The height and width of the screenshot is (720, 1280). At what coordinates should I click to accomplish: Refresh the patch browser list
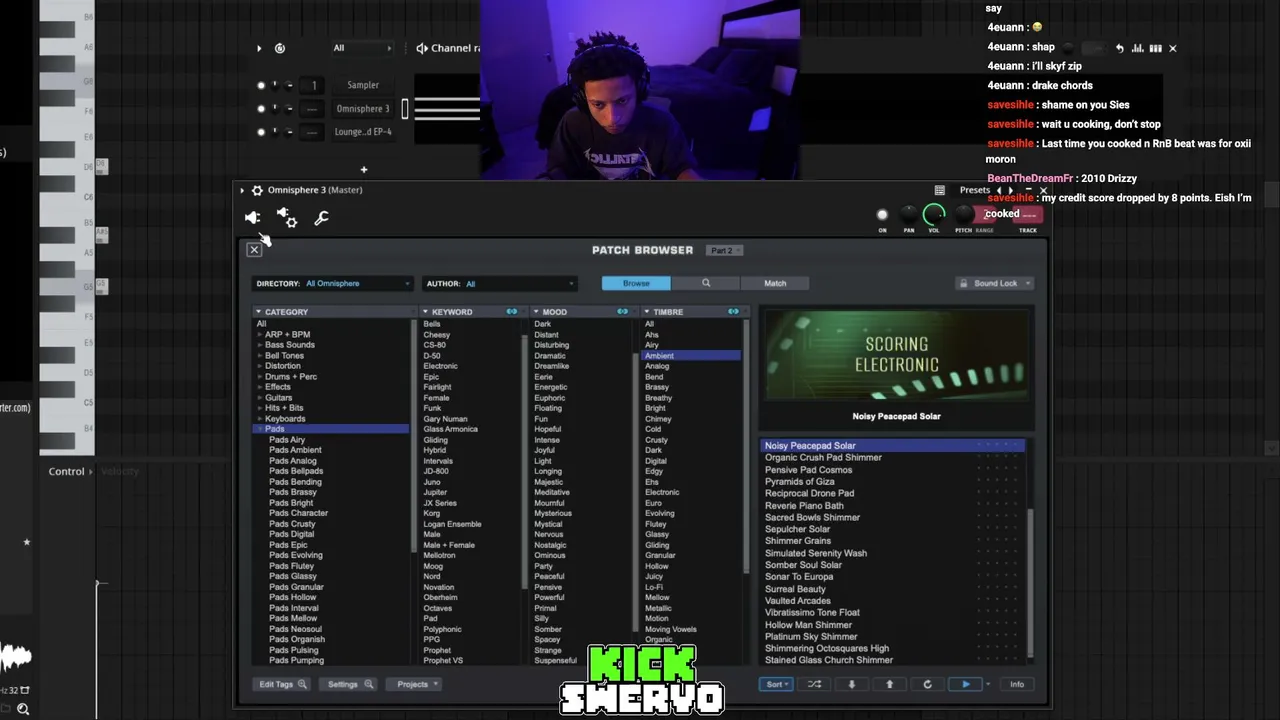[927, 684]
